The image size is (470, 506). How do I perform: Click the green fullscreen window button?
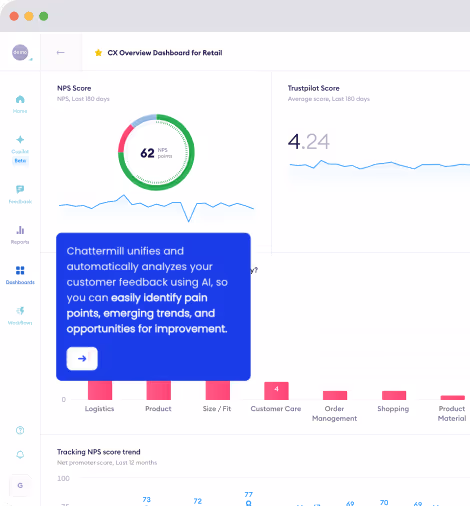pos(44,16)
